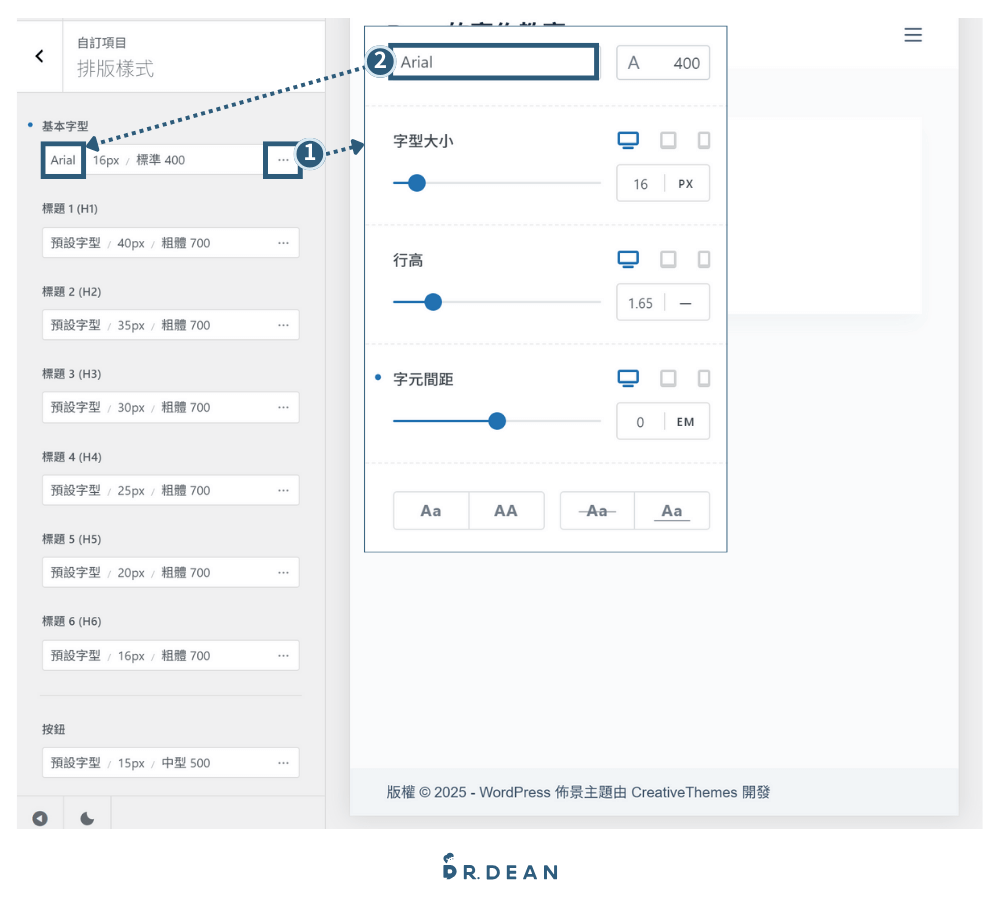Expand options for 基本字型 ellipsis
The image size is (1000, 900).
283,160
